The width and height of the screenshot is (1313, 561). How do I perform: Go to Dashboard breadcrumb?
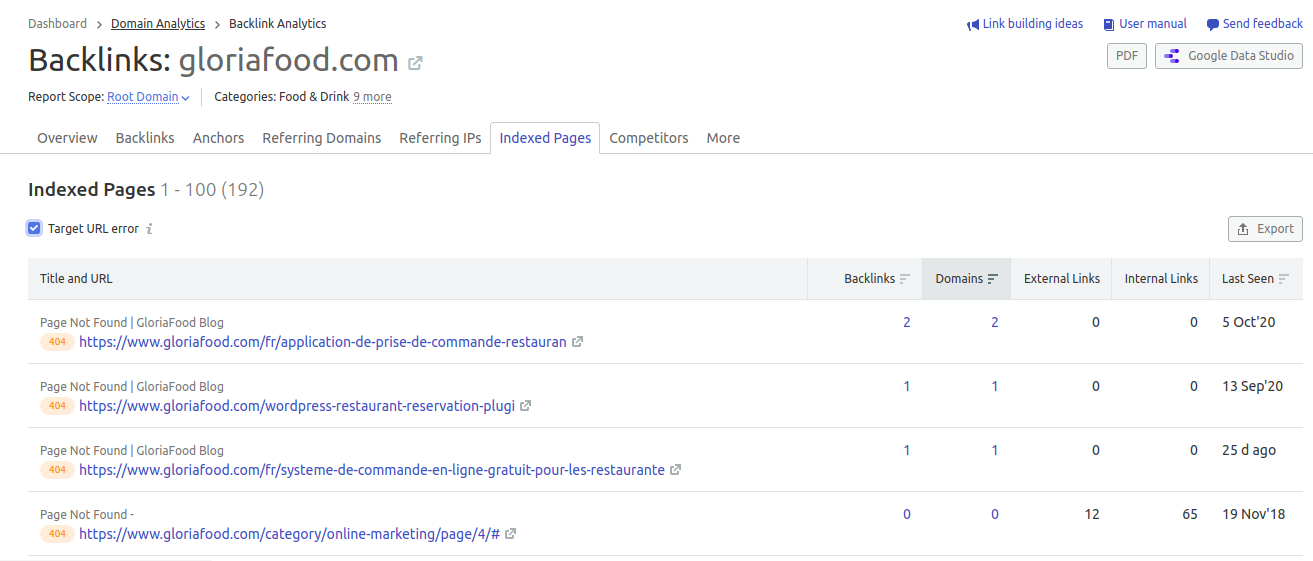57,23
